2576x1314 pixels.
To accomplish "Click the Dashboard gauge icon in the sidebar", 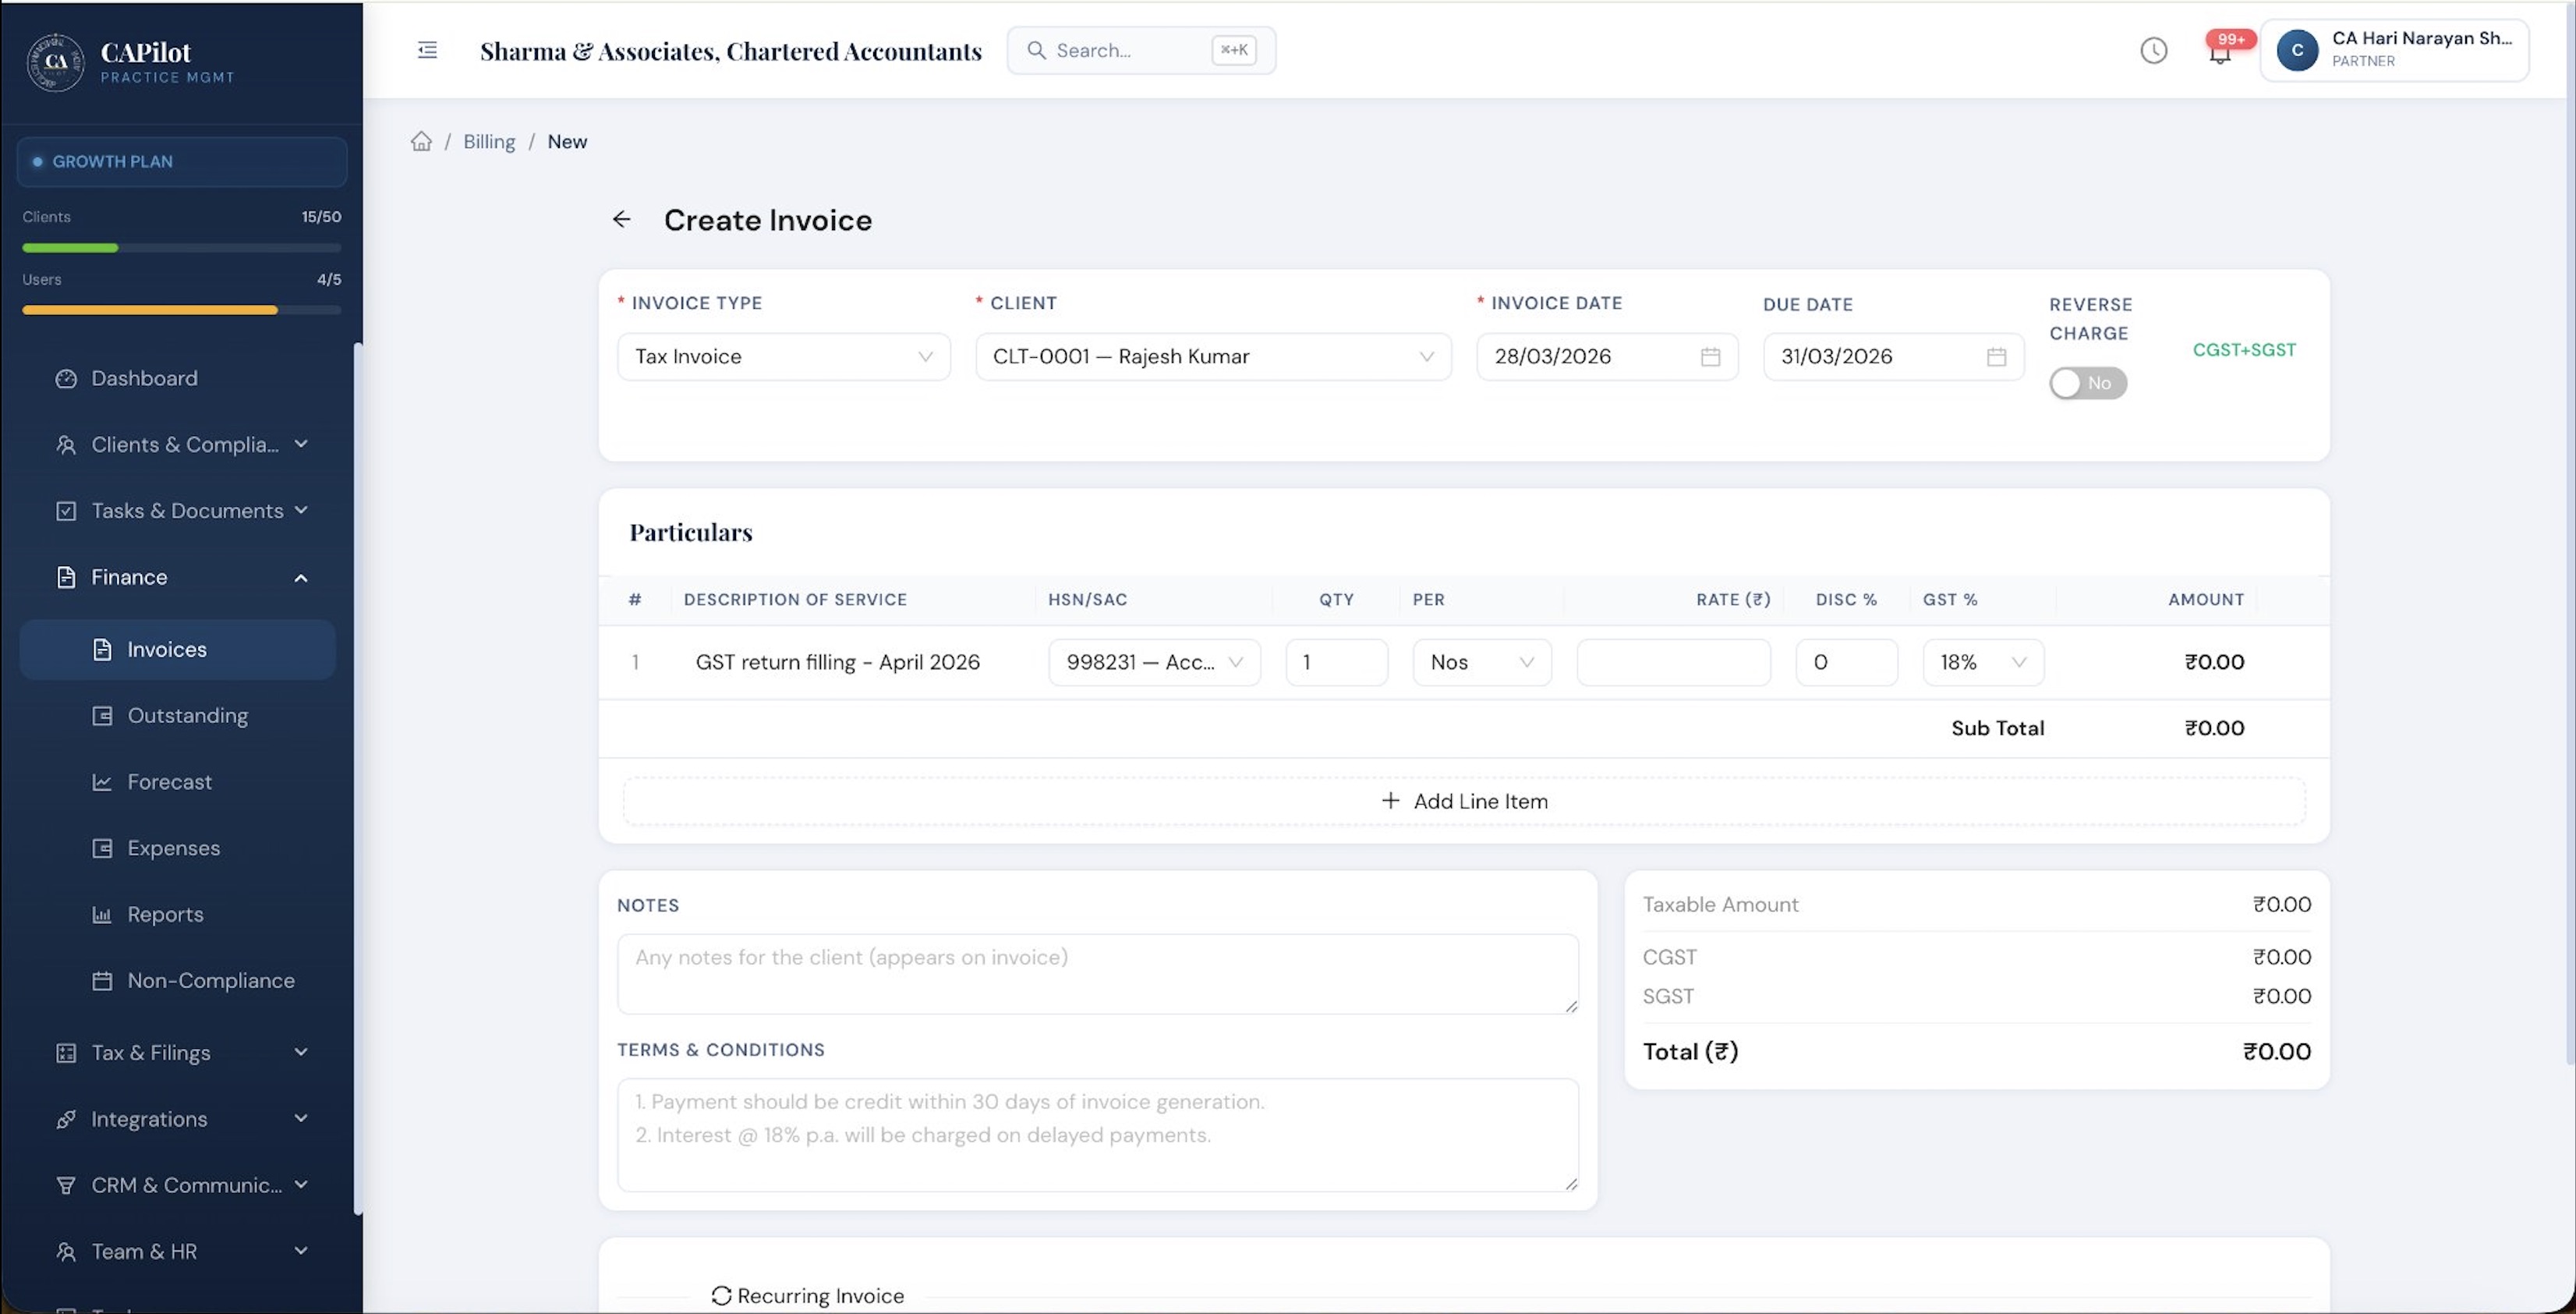I will (x=66, y=378).
